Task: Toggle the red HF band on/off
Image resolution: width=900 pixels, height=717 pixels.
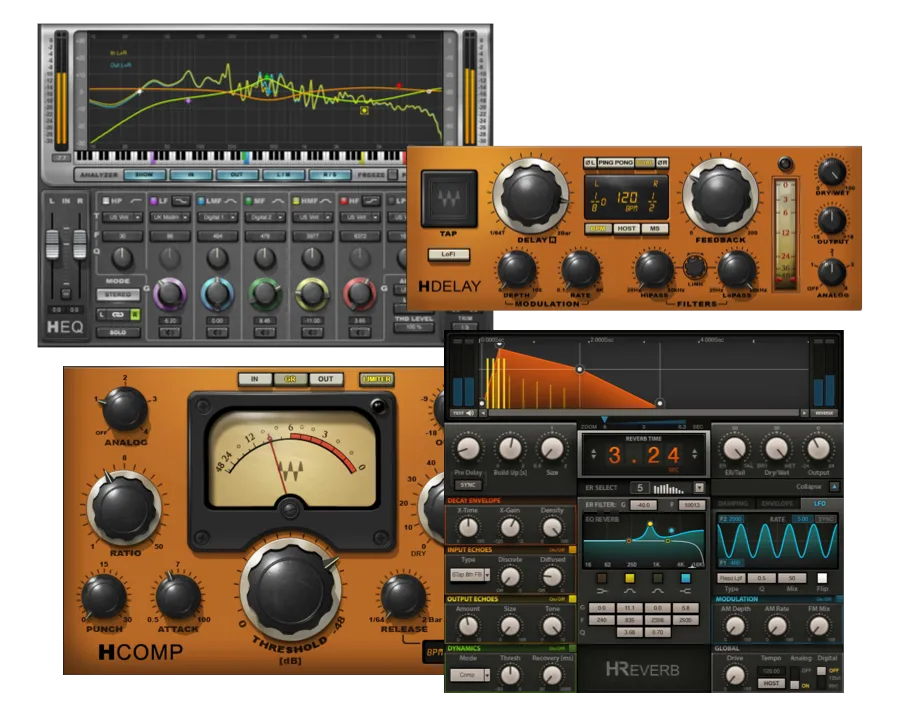Action: click(344, 201)
